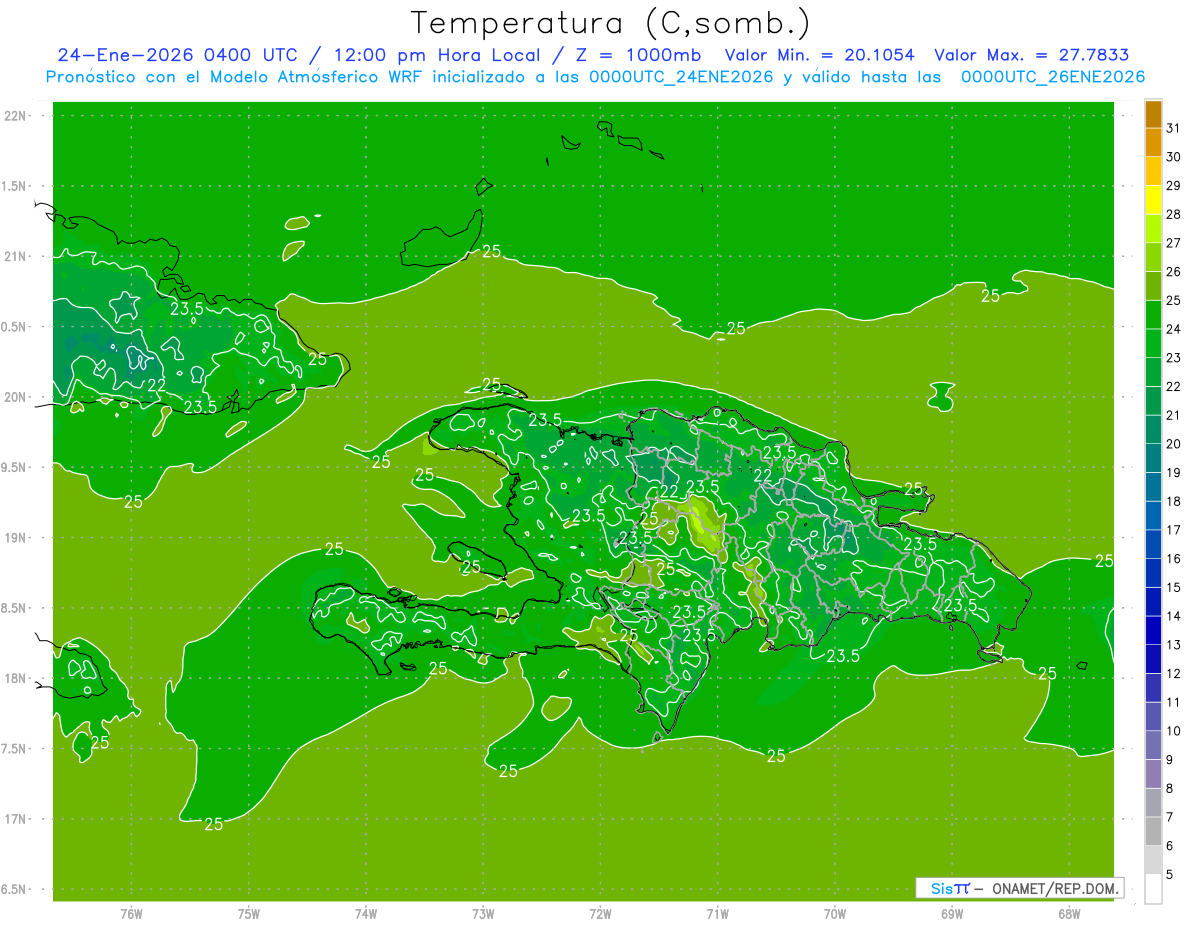Click the '76W' longitude axis label
This screenshot has height=927, width=1200.
point(131,914)
